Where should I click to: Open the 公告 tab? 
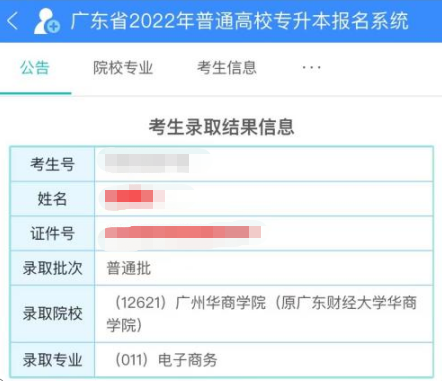pyautogui.click(x=35, y=68)
